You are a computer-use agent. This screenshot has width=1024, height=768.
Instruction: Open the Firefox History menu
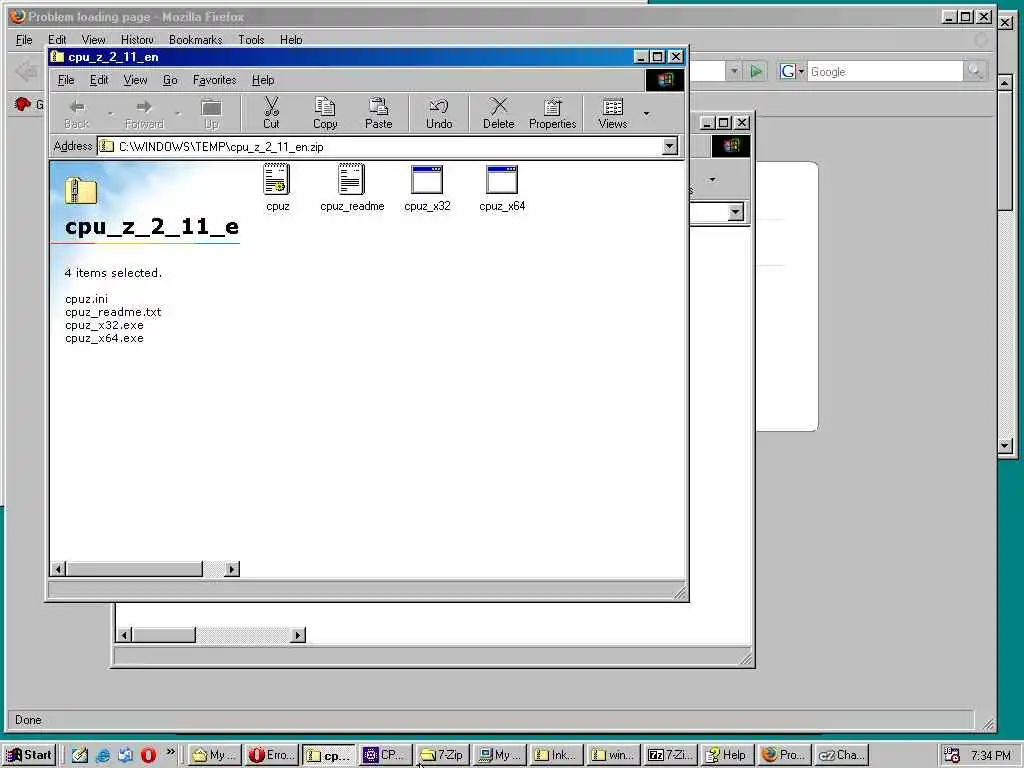pyautogui.click(x=137, y=40)
